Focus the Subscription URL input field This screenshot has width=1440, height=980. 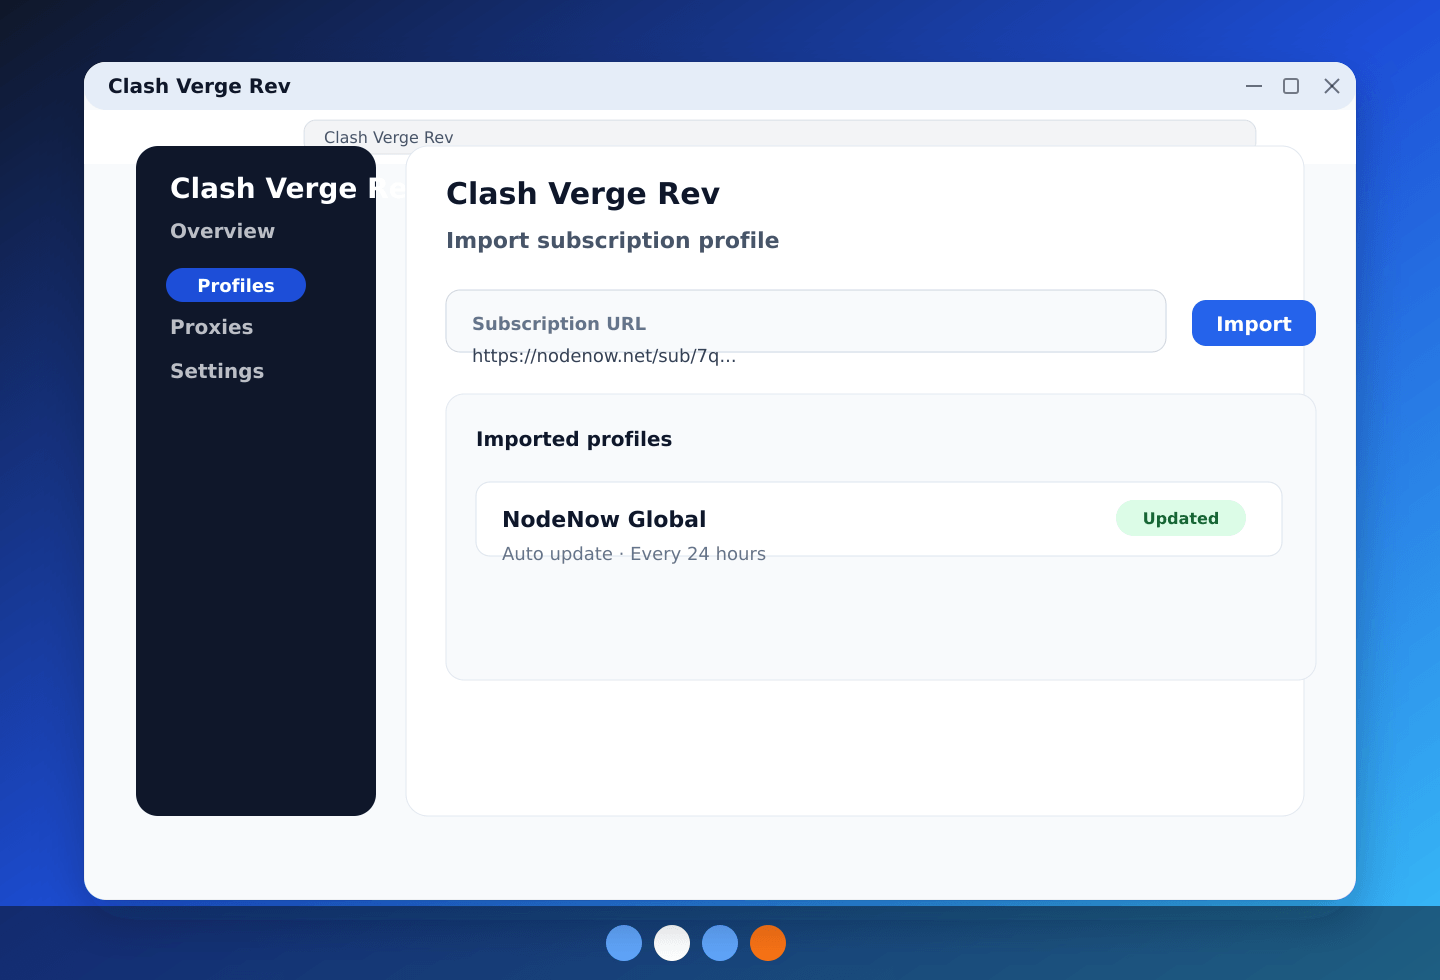tap(806, 321)
